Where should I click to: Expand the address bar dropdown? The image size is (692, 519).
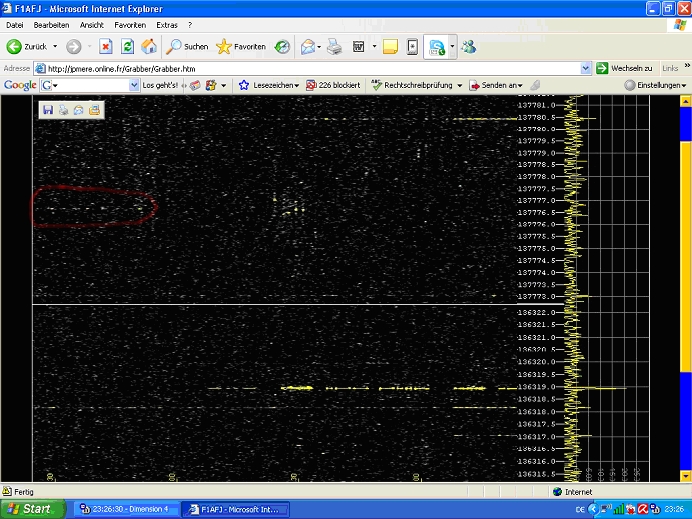point(586,68)
